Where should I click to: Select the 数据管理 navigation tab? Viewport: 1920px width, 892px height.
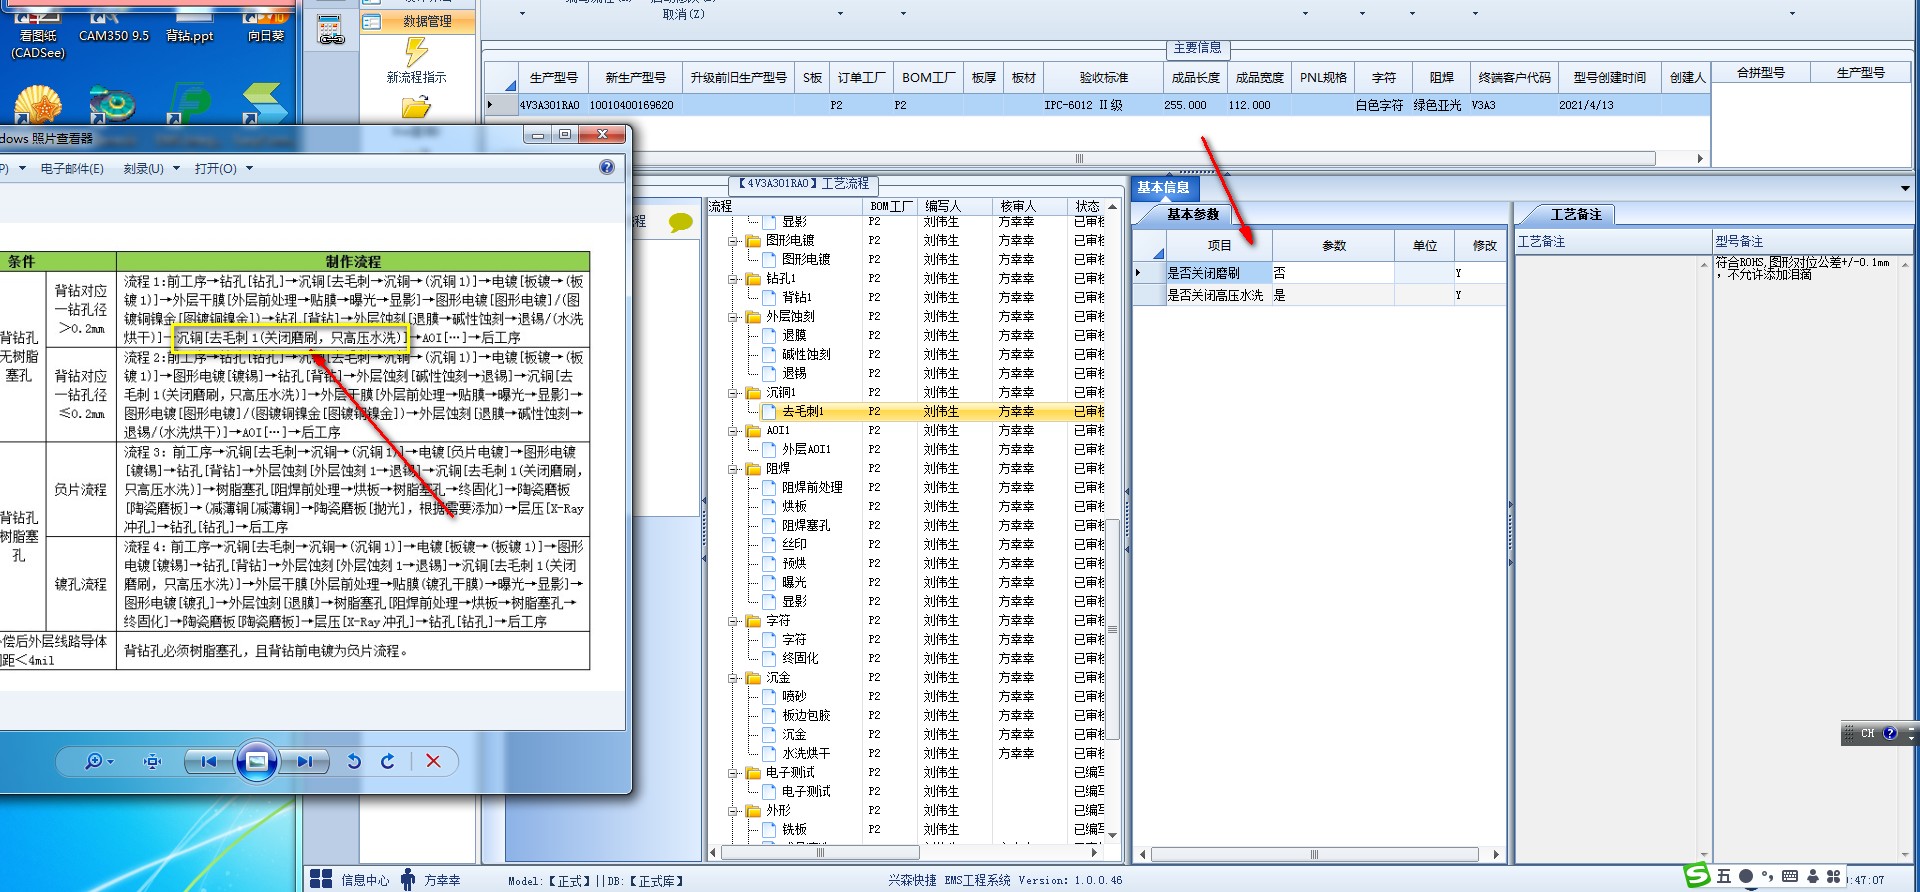(417, 21)
